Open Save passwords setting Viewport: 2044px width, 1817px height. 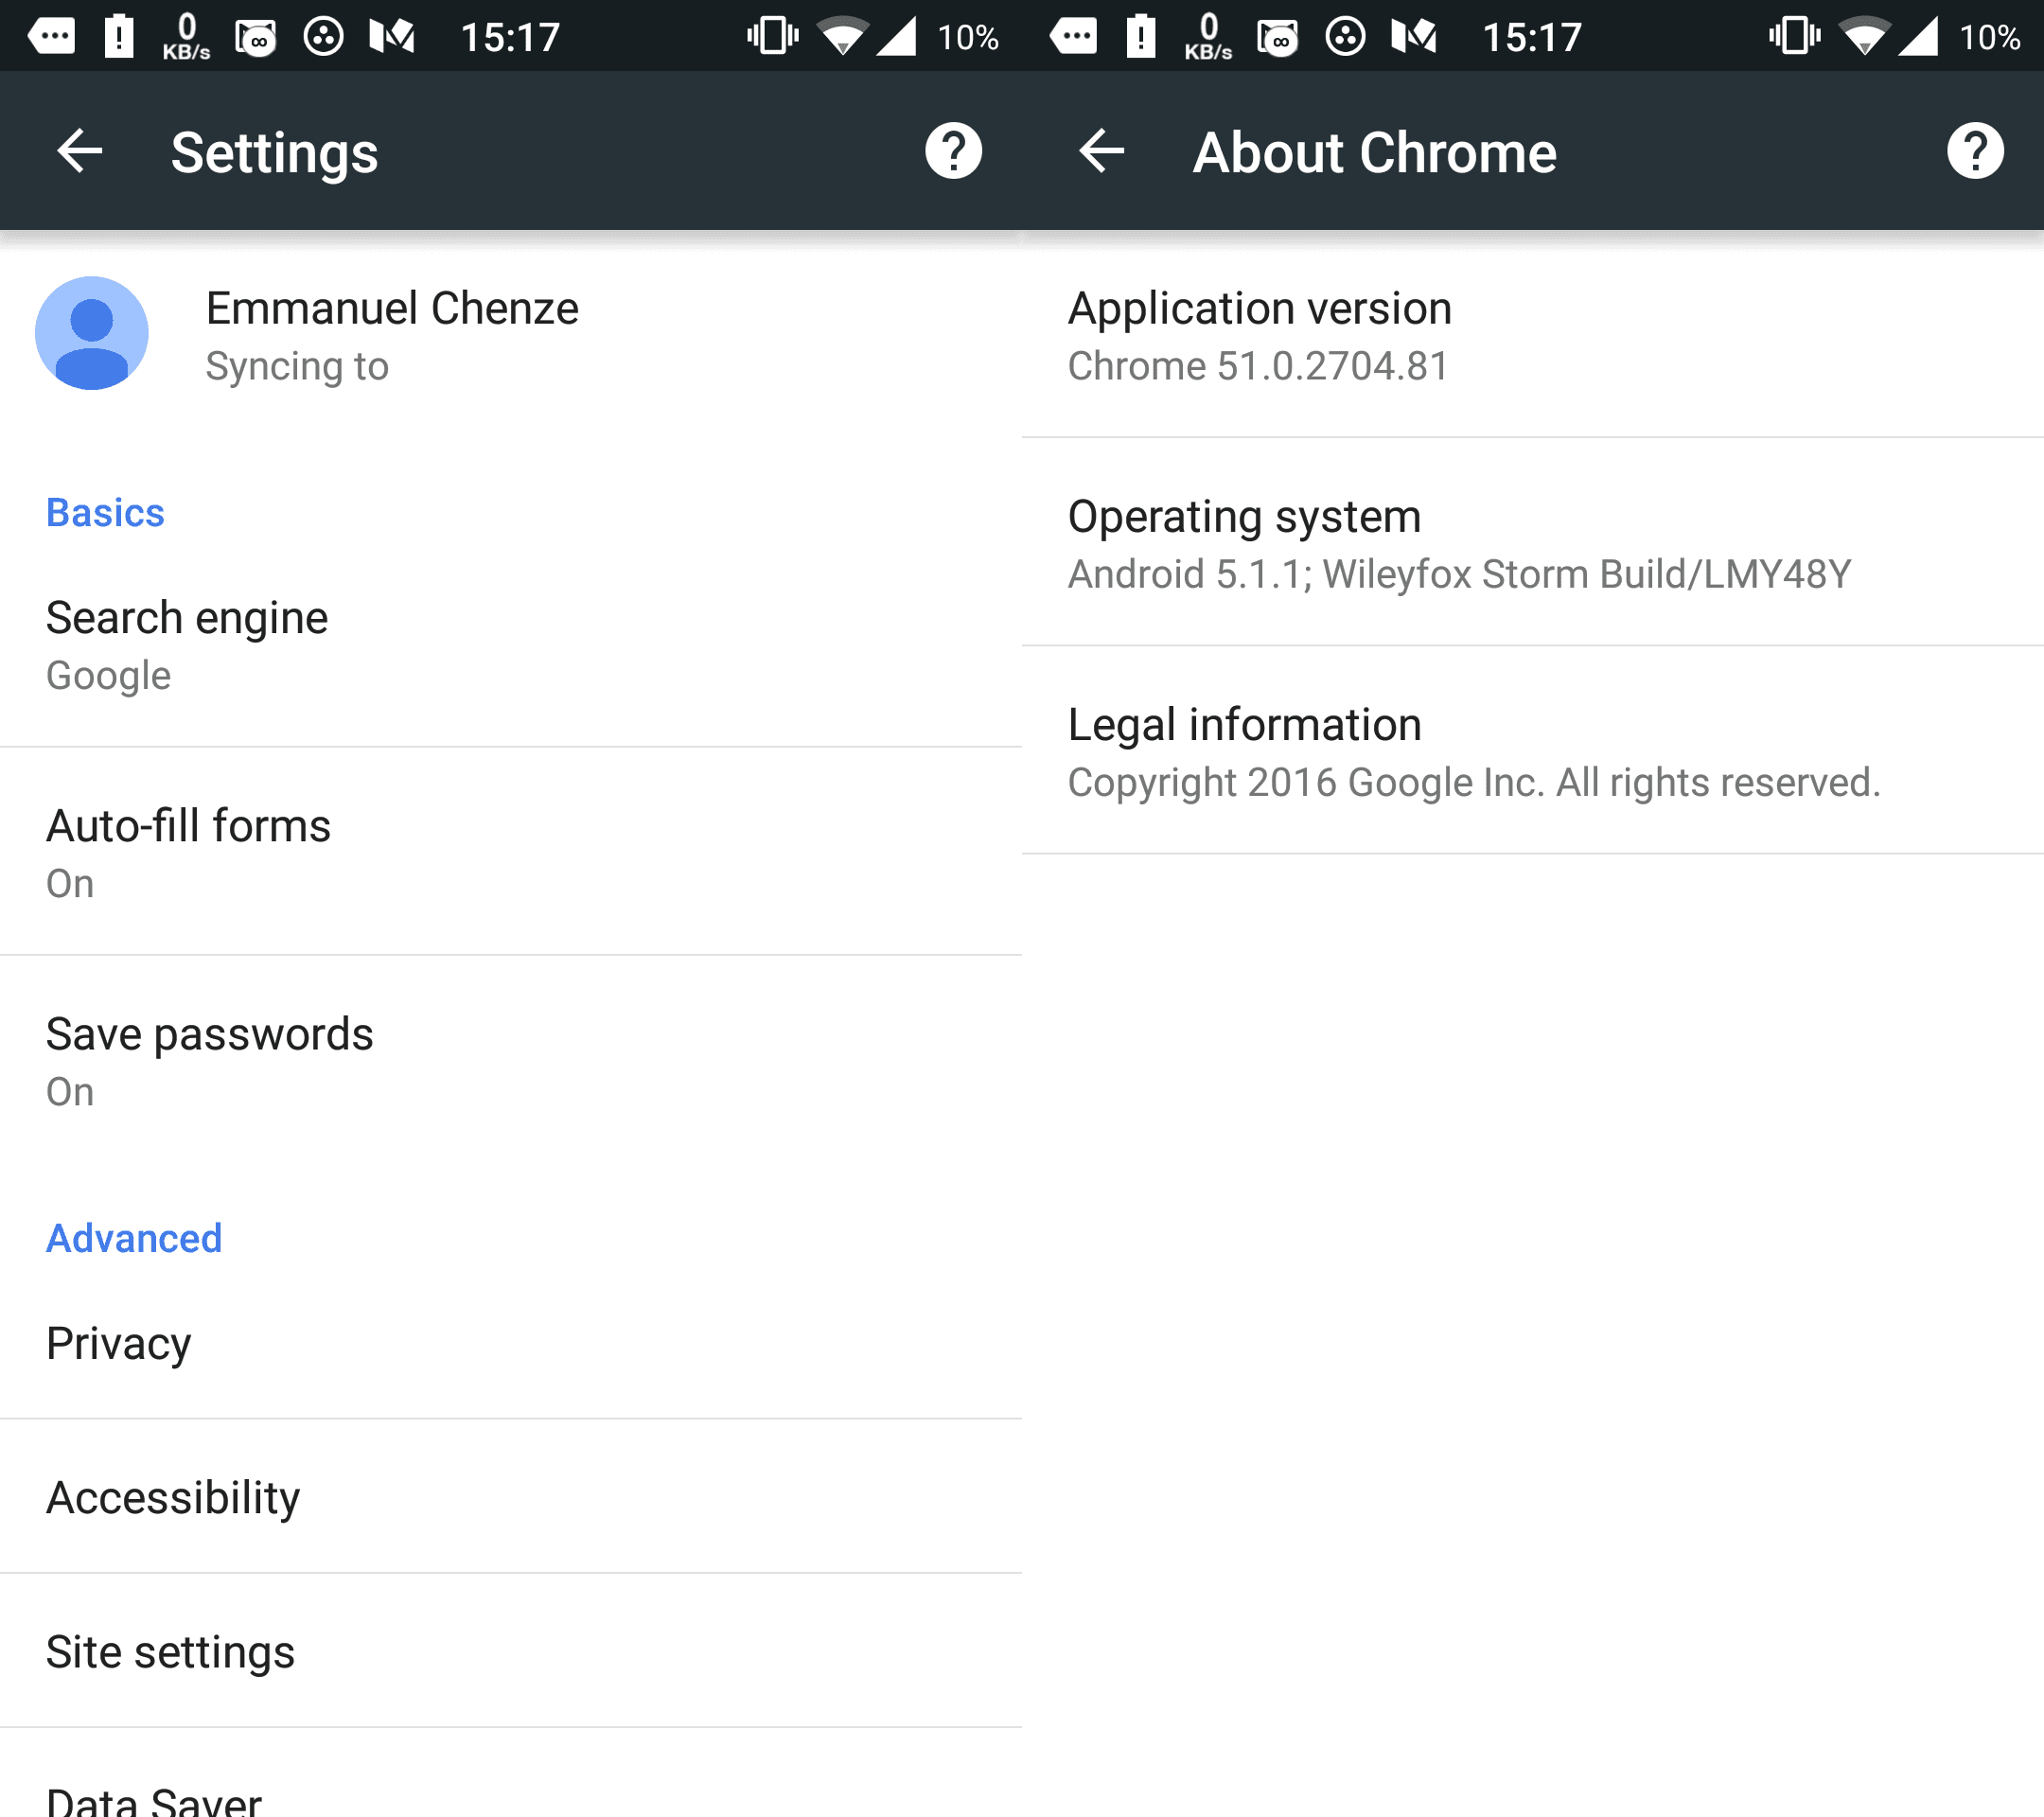click(511, 1060)
